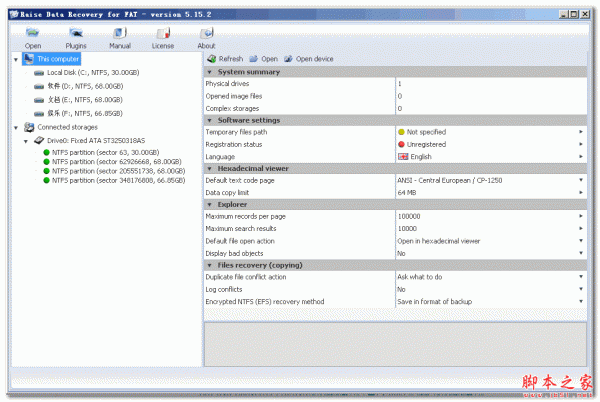Click green dot of partition sector 348176808
The height and width of the screenshot is (402, 600).
point(47,181)
